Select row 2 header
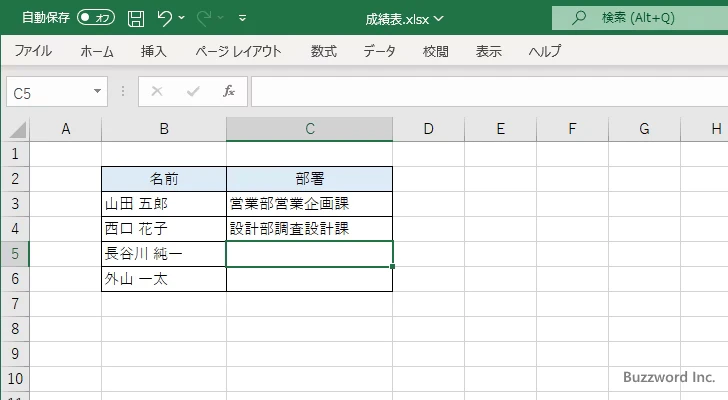Screen dimensions: 728x400 click(x=15, y=179)
